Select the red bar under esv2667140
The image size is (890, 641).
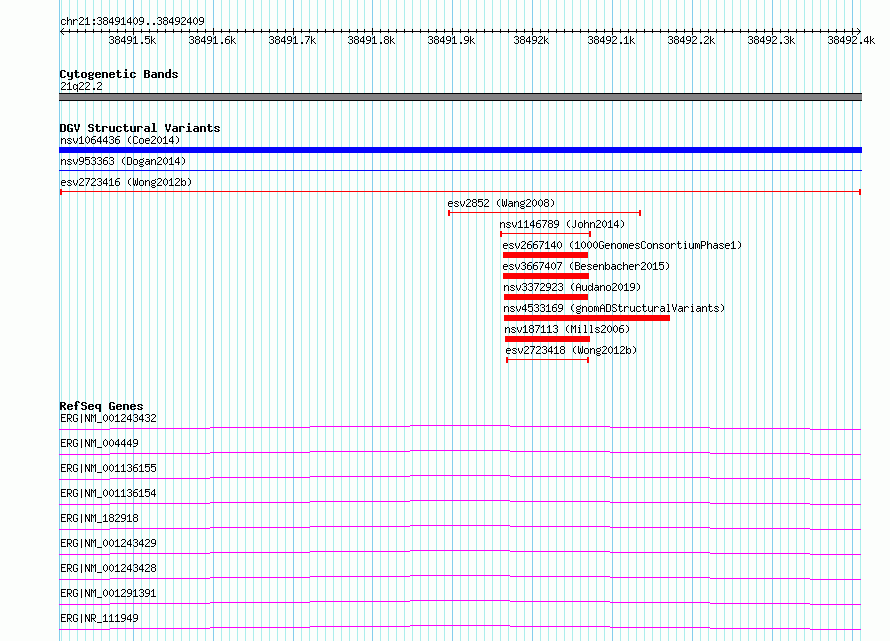(x=545, y=255)
